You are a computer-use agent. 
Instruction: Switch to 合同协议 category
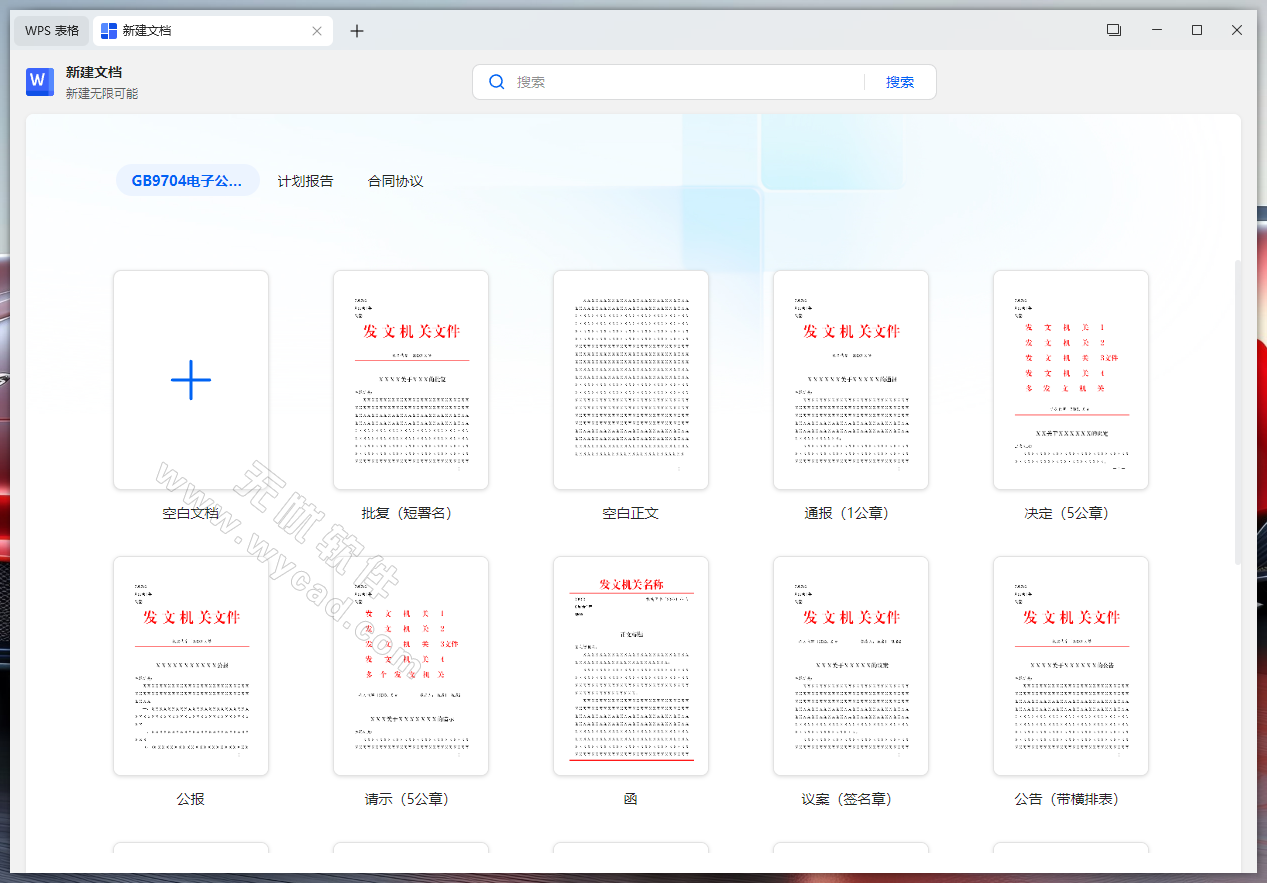[x=395, y=181]
